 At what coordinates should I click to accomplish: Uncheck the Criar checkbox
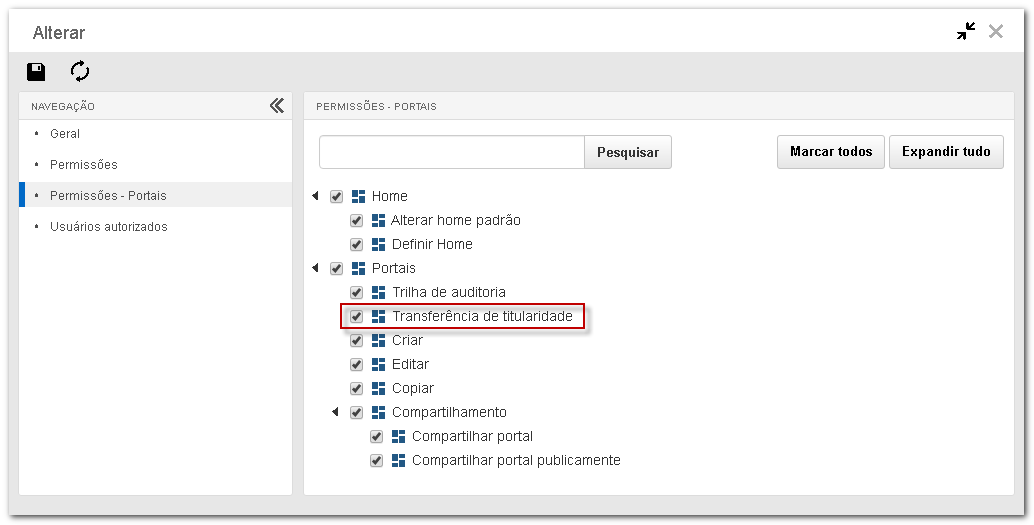356,340
